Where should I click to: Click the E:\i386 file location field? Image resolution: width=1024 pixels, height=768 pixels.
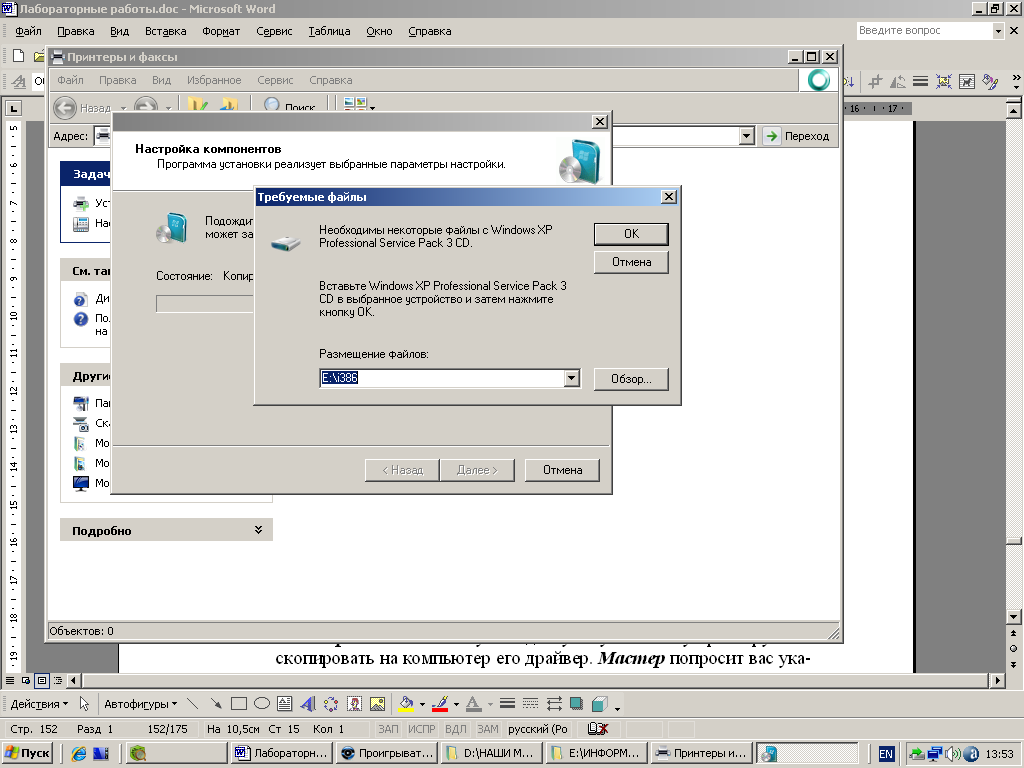pyautogui.click(x=442, y=378)
